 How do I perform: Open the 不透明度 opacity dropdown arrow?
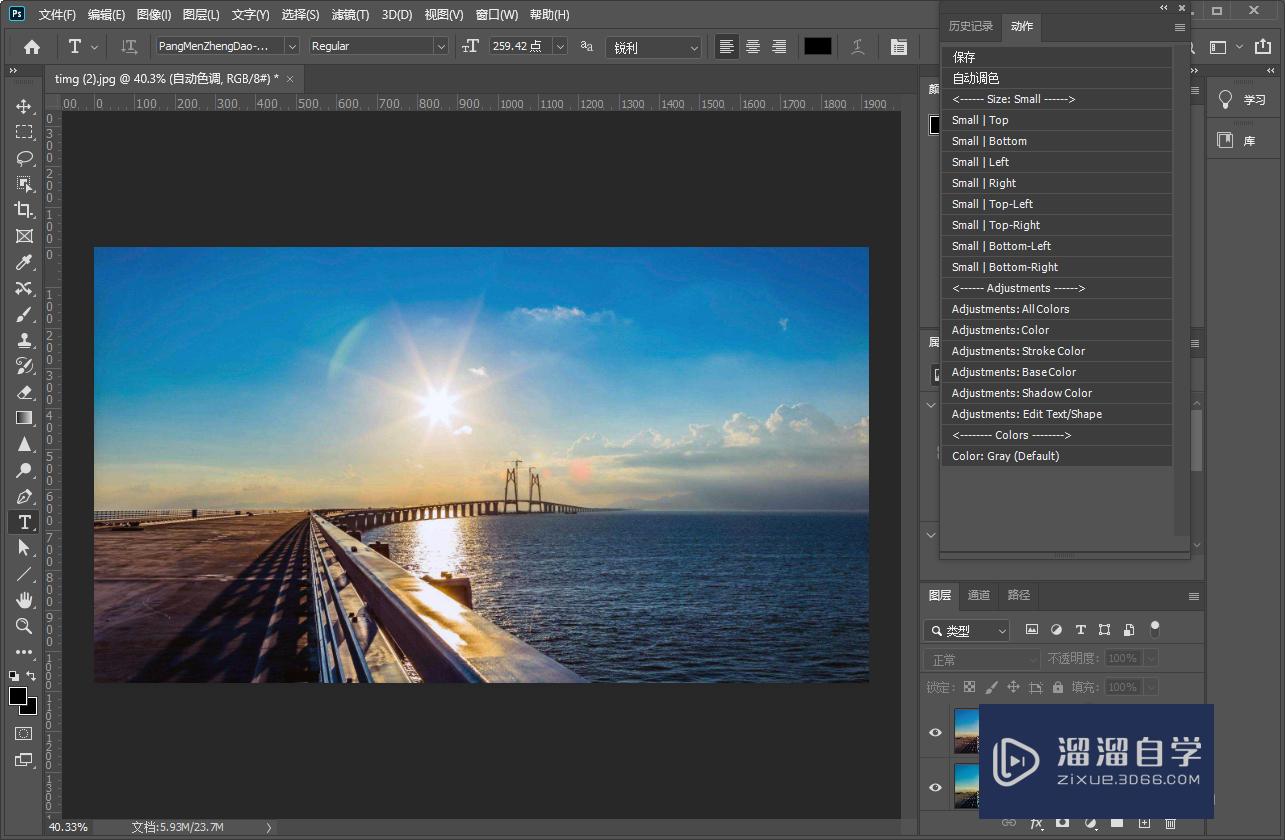(x=1151, y=658)
